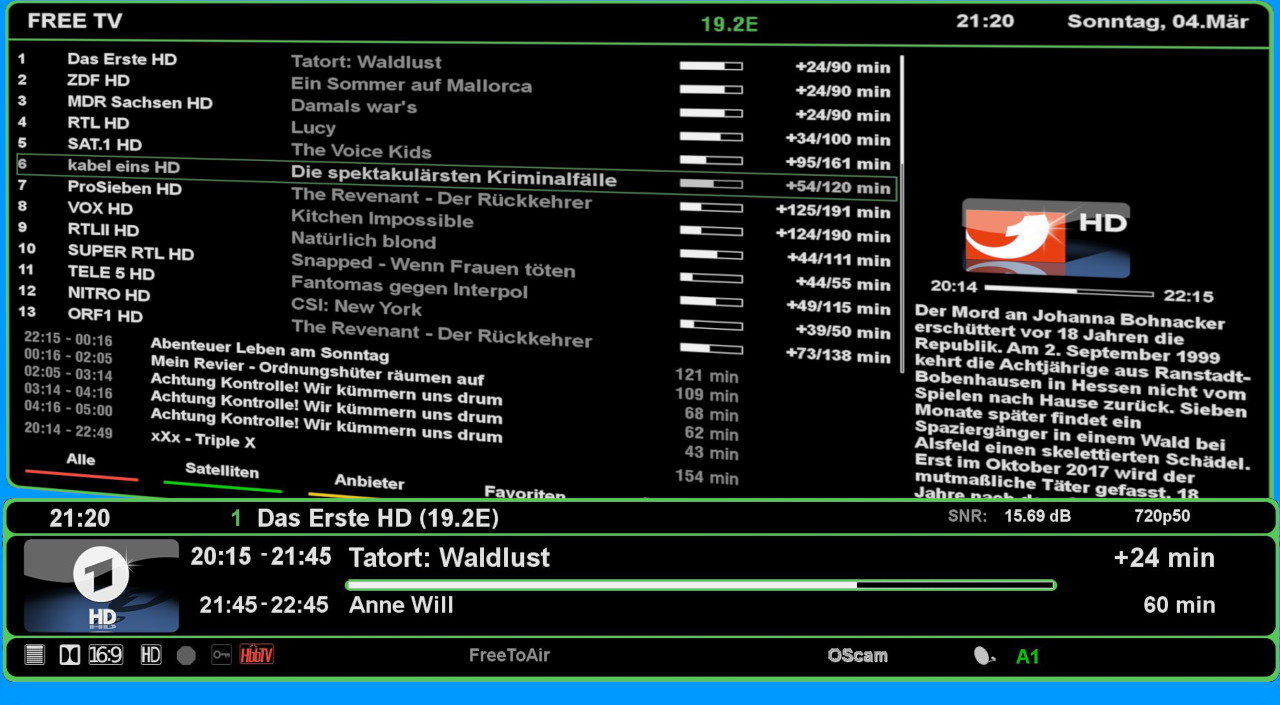Select channel 1 Das Erste HD in the list
Screen dimensions: 1280x705
coord(122,59)
